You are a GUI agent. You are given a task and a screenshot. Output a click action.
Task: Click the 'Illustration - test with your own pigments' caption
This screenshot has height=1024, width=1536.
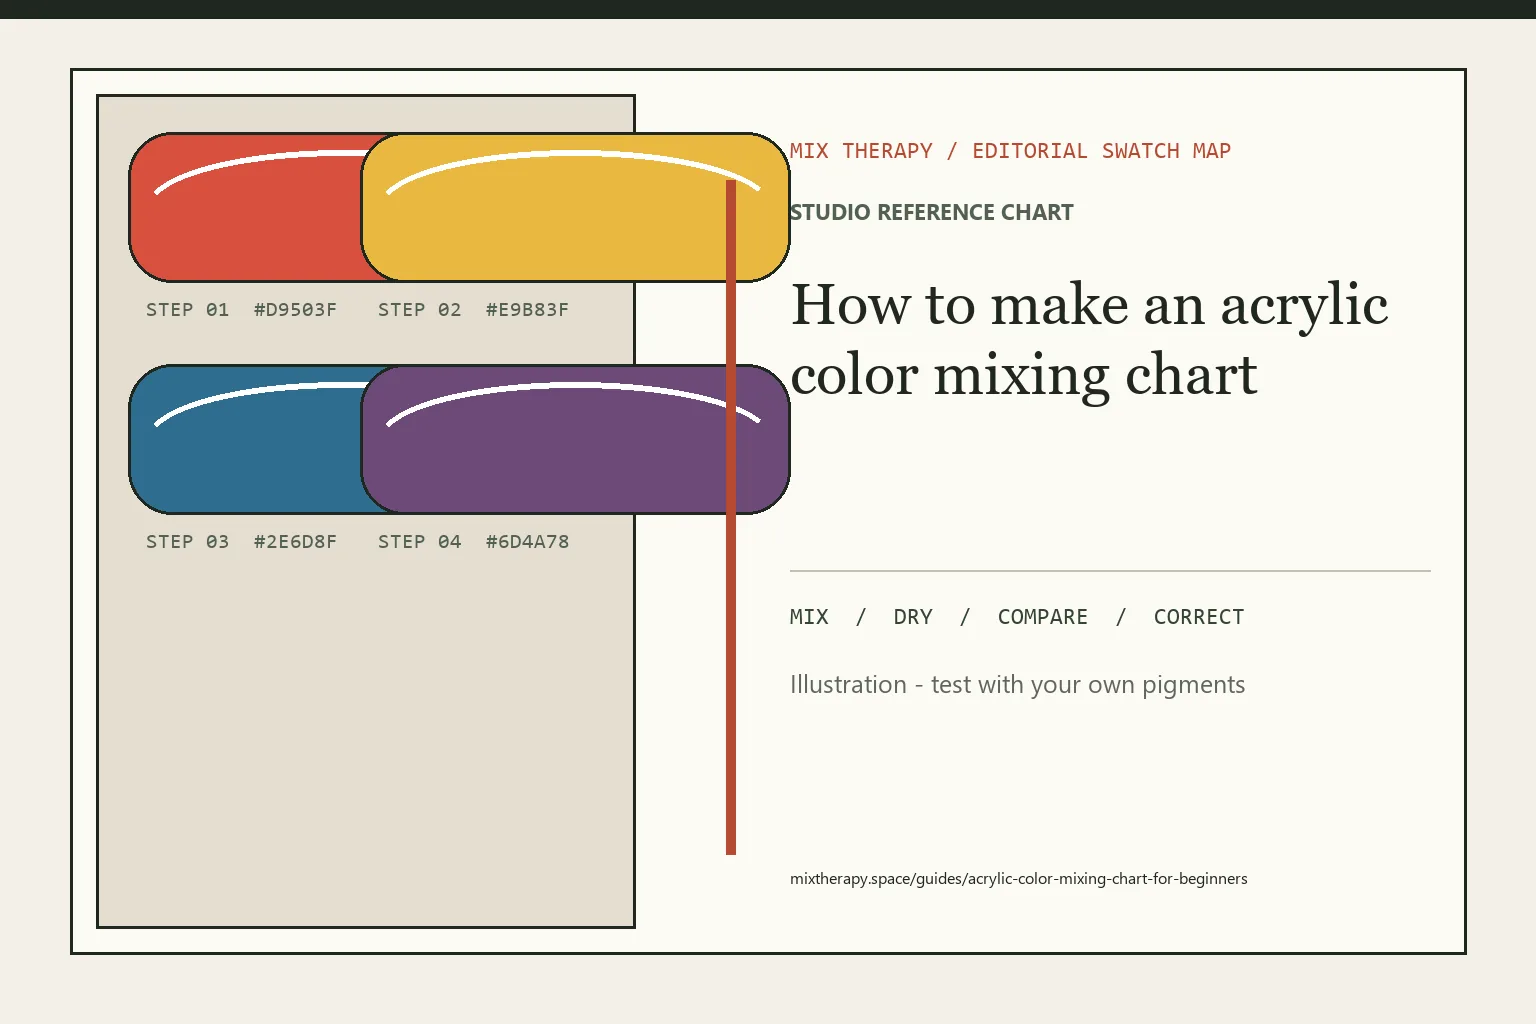click(1018, 685)
